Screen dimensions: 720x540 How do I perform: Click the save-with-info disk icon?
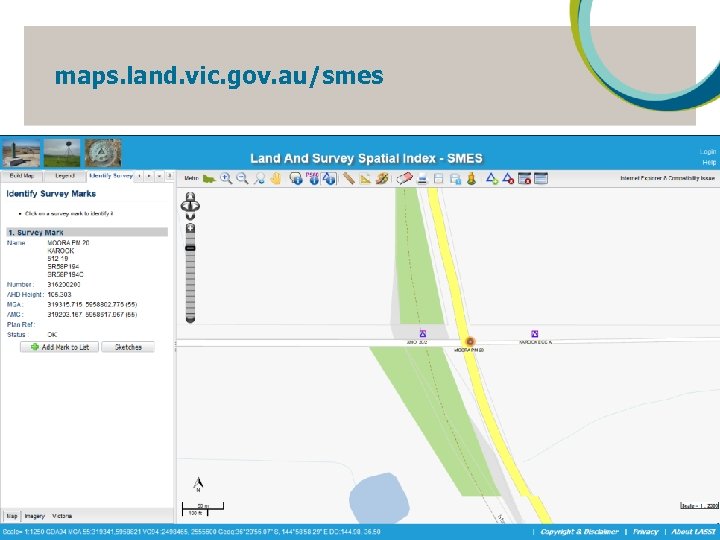pos(455,179)
